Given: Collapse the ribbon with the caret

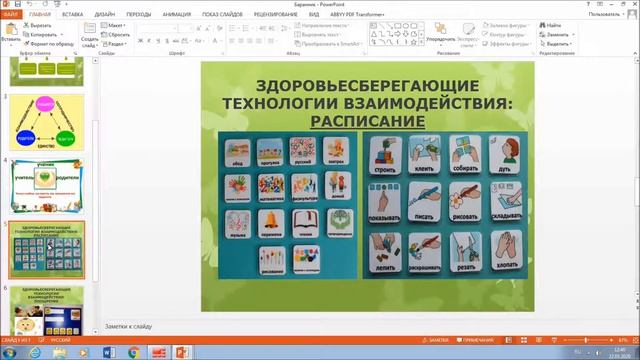Looking at the screenshot, I should [636, 53].
